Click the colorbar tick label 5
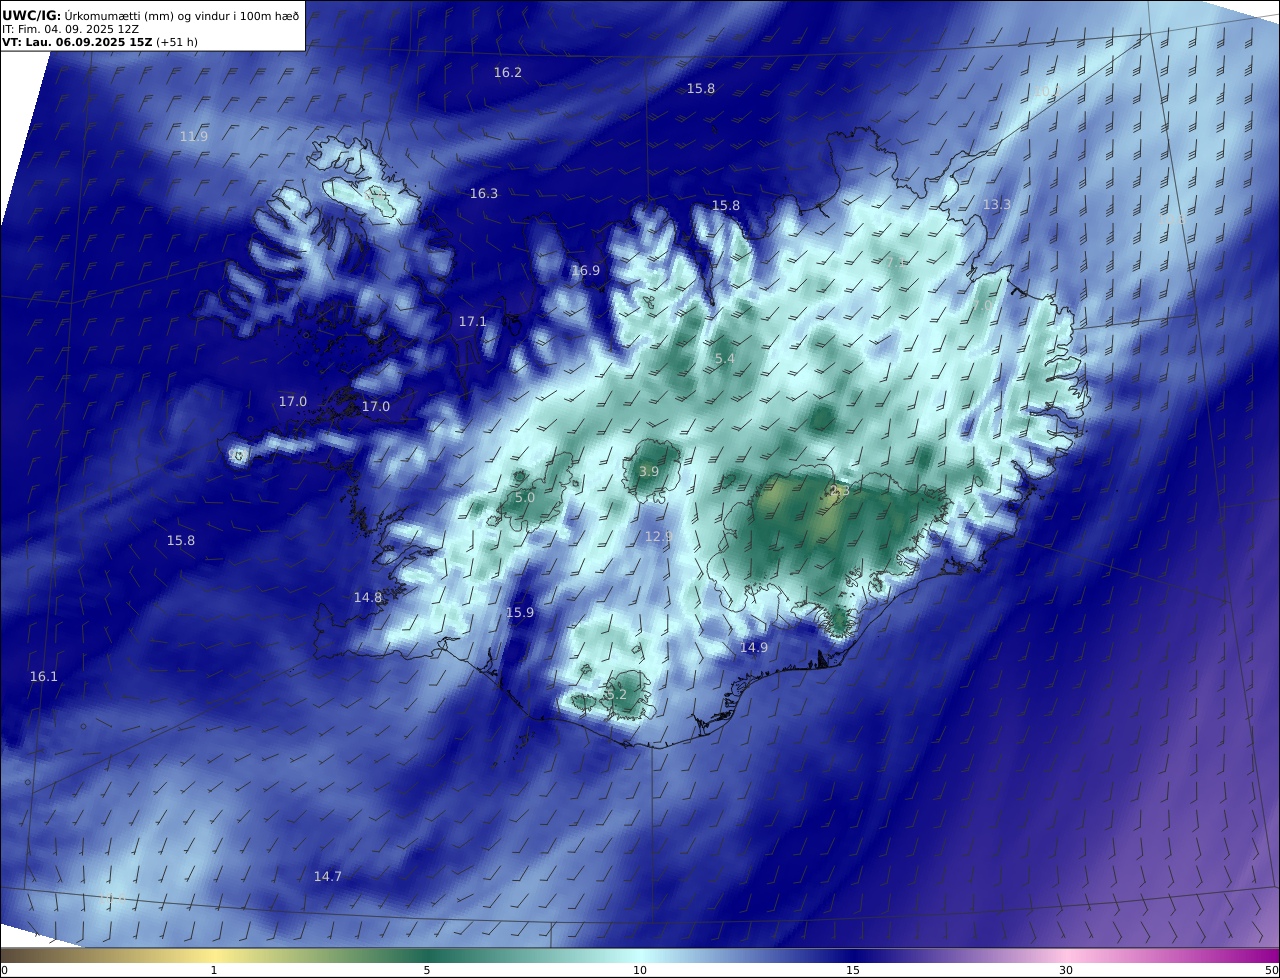The height and width of the screenshot is (978, 1280). 427,970
